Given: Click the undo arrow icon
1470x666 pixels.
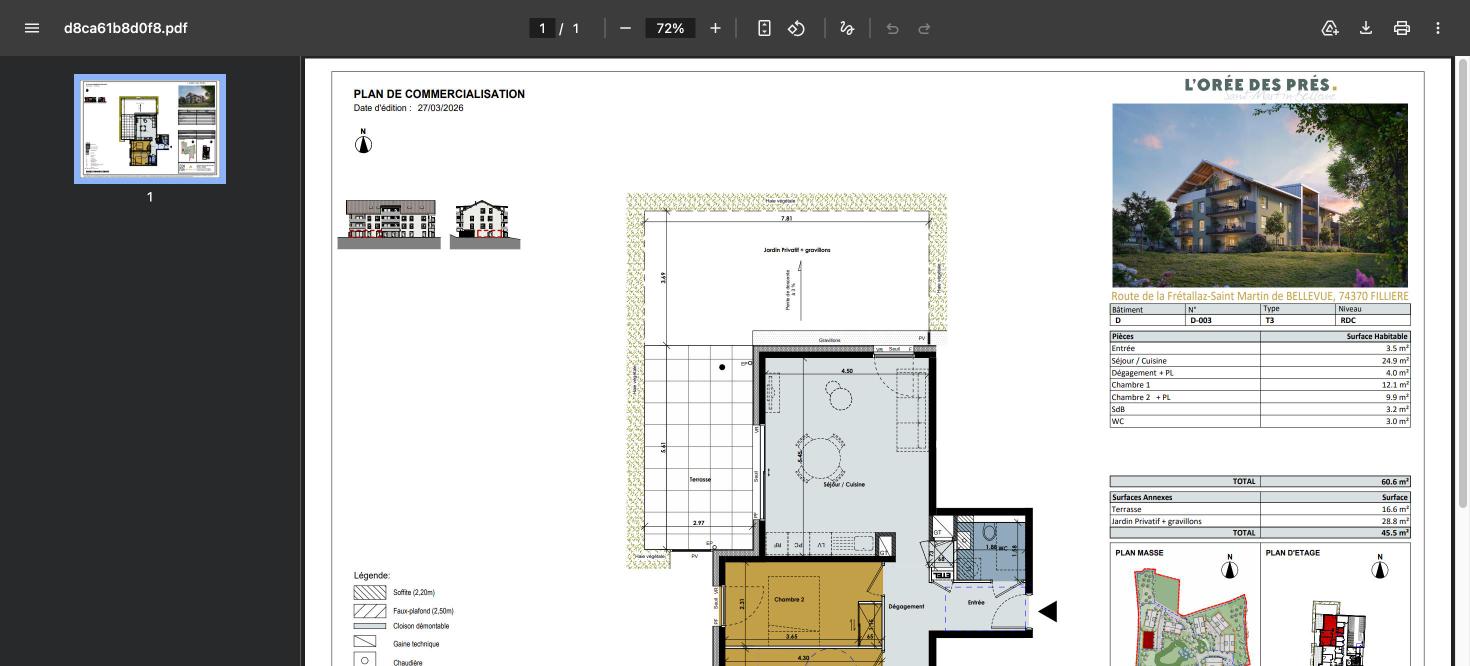Looking at the screenshot, I should coord(892,28).
